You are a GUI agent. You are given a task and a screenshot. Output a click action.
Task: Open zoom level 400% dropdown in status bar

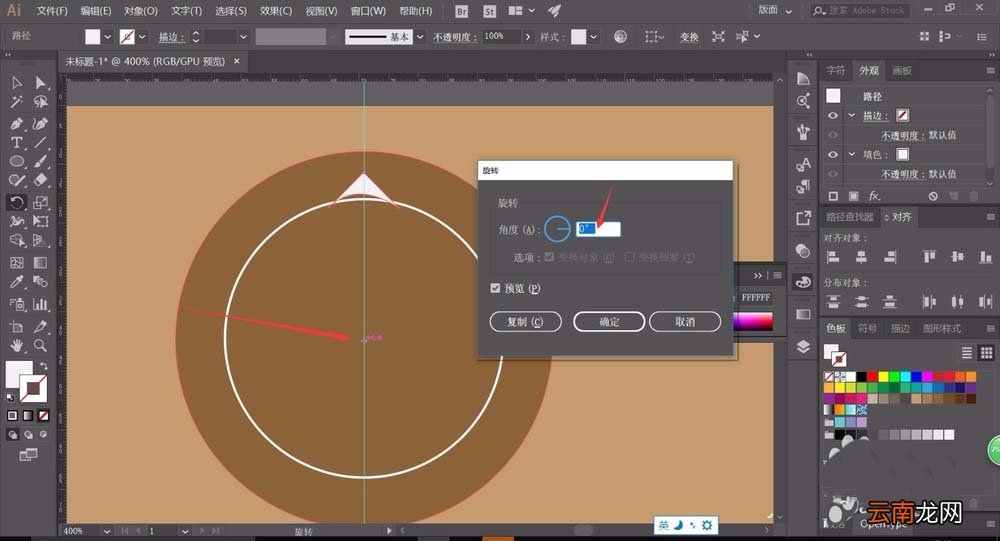(x=107, y=531)
